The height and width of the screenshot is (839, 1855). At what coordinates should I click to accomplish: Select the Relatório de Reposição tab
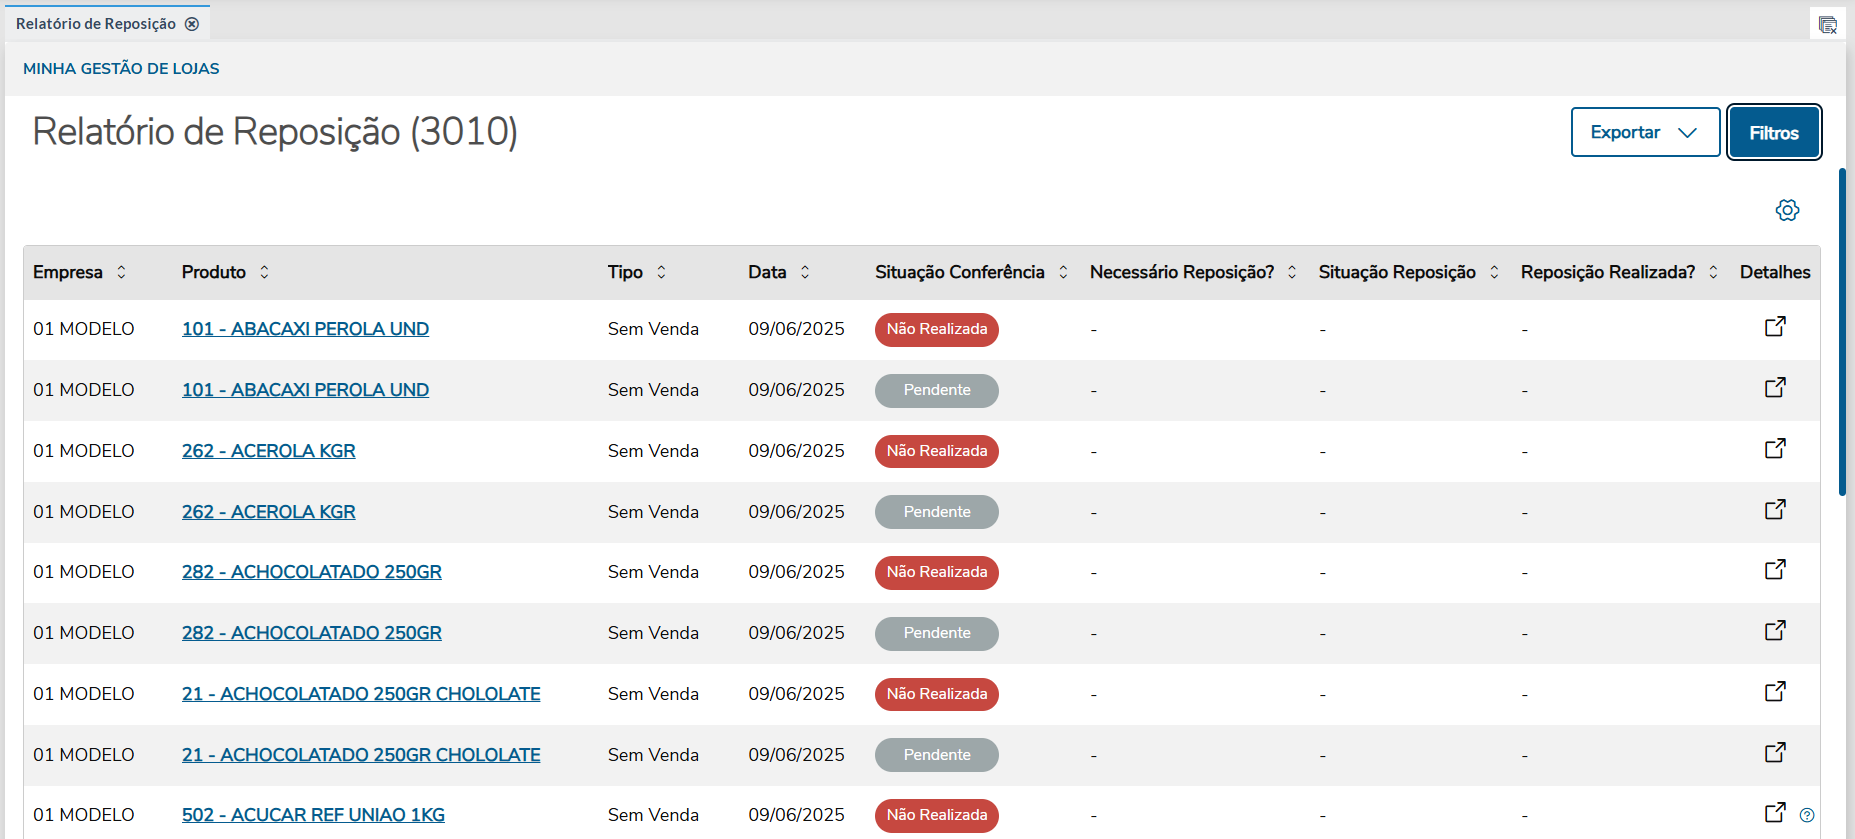point(96,24)
